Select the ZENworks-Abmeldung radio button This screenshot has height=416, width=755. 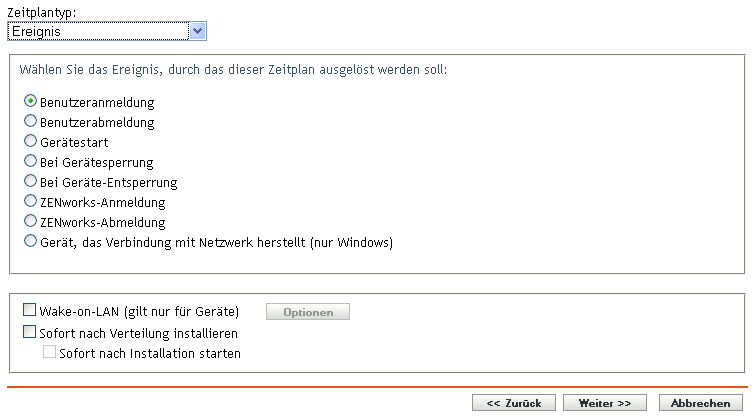click(30, 222)
